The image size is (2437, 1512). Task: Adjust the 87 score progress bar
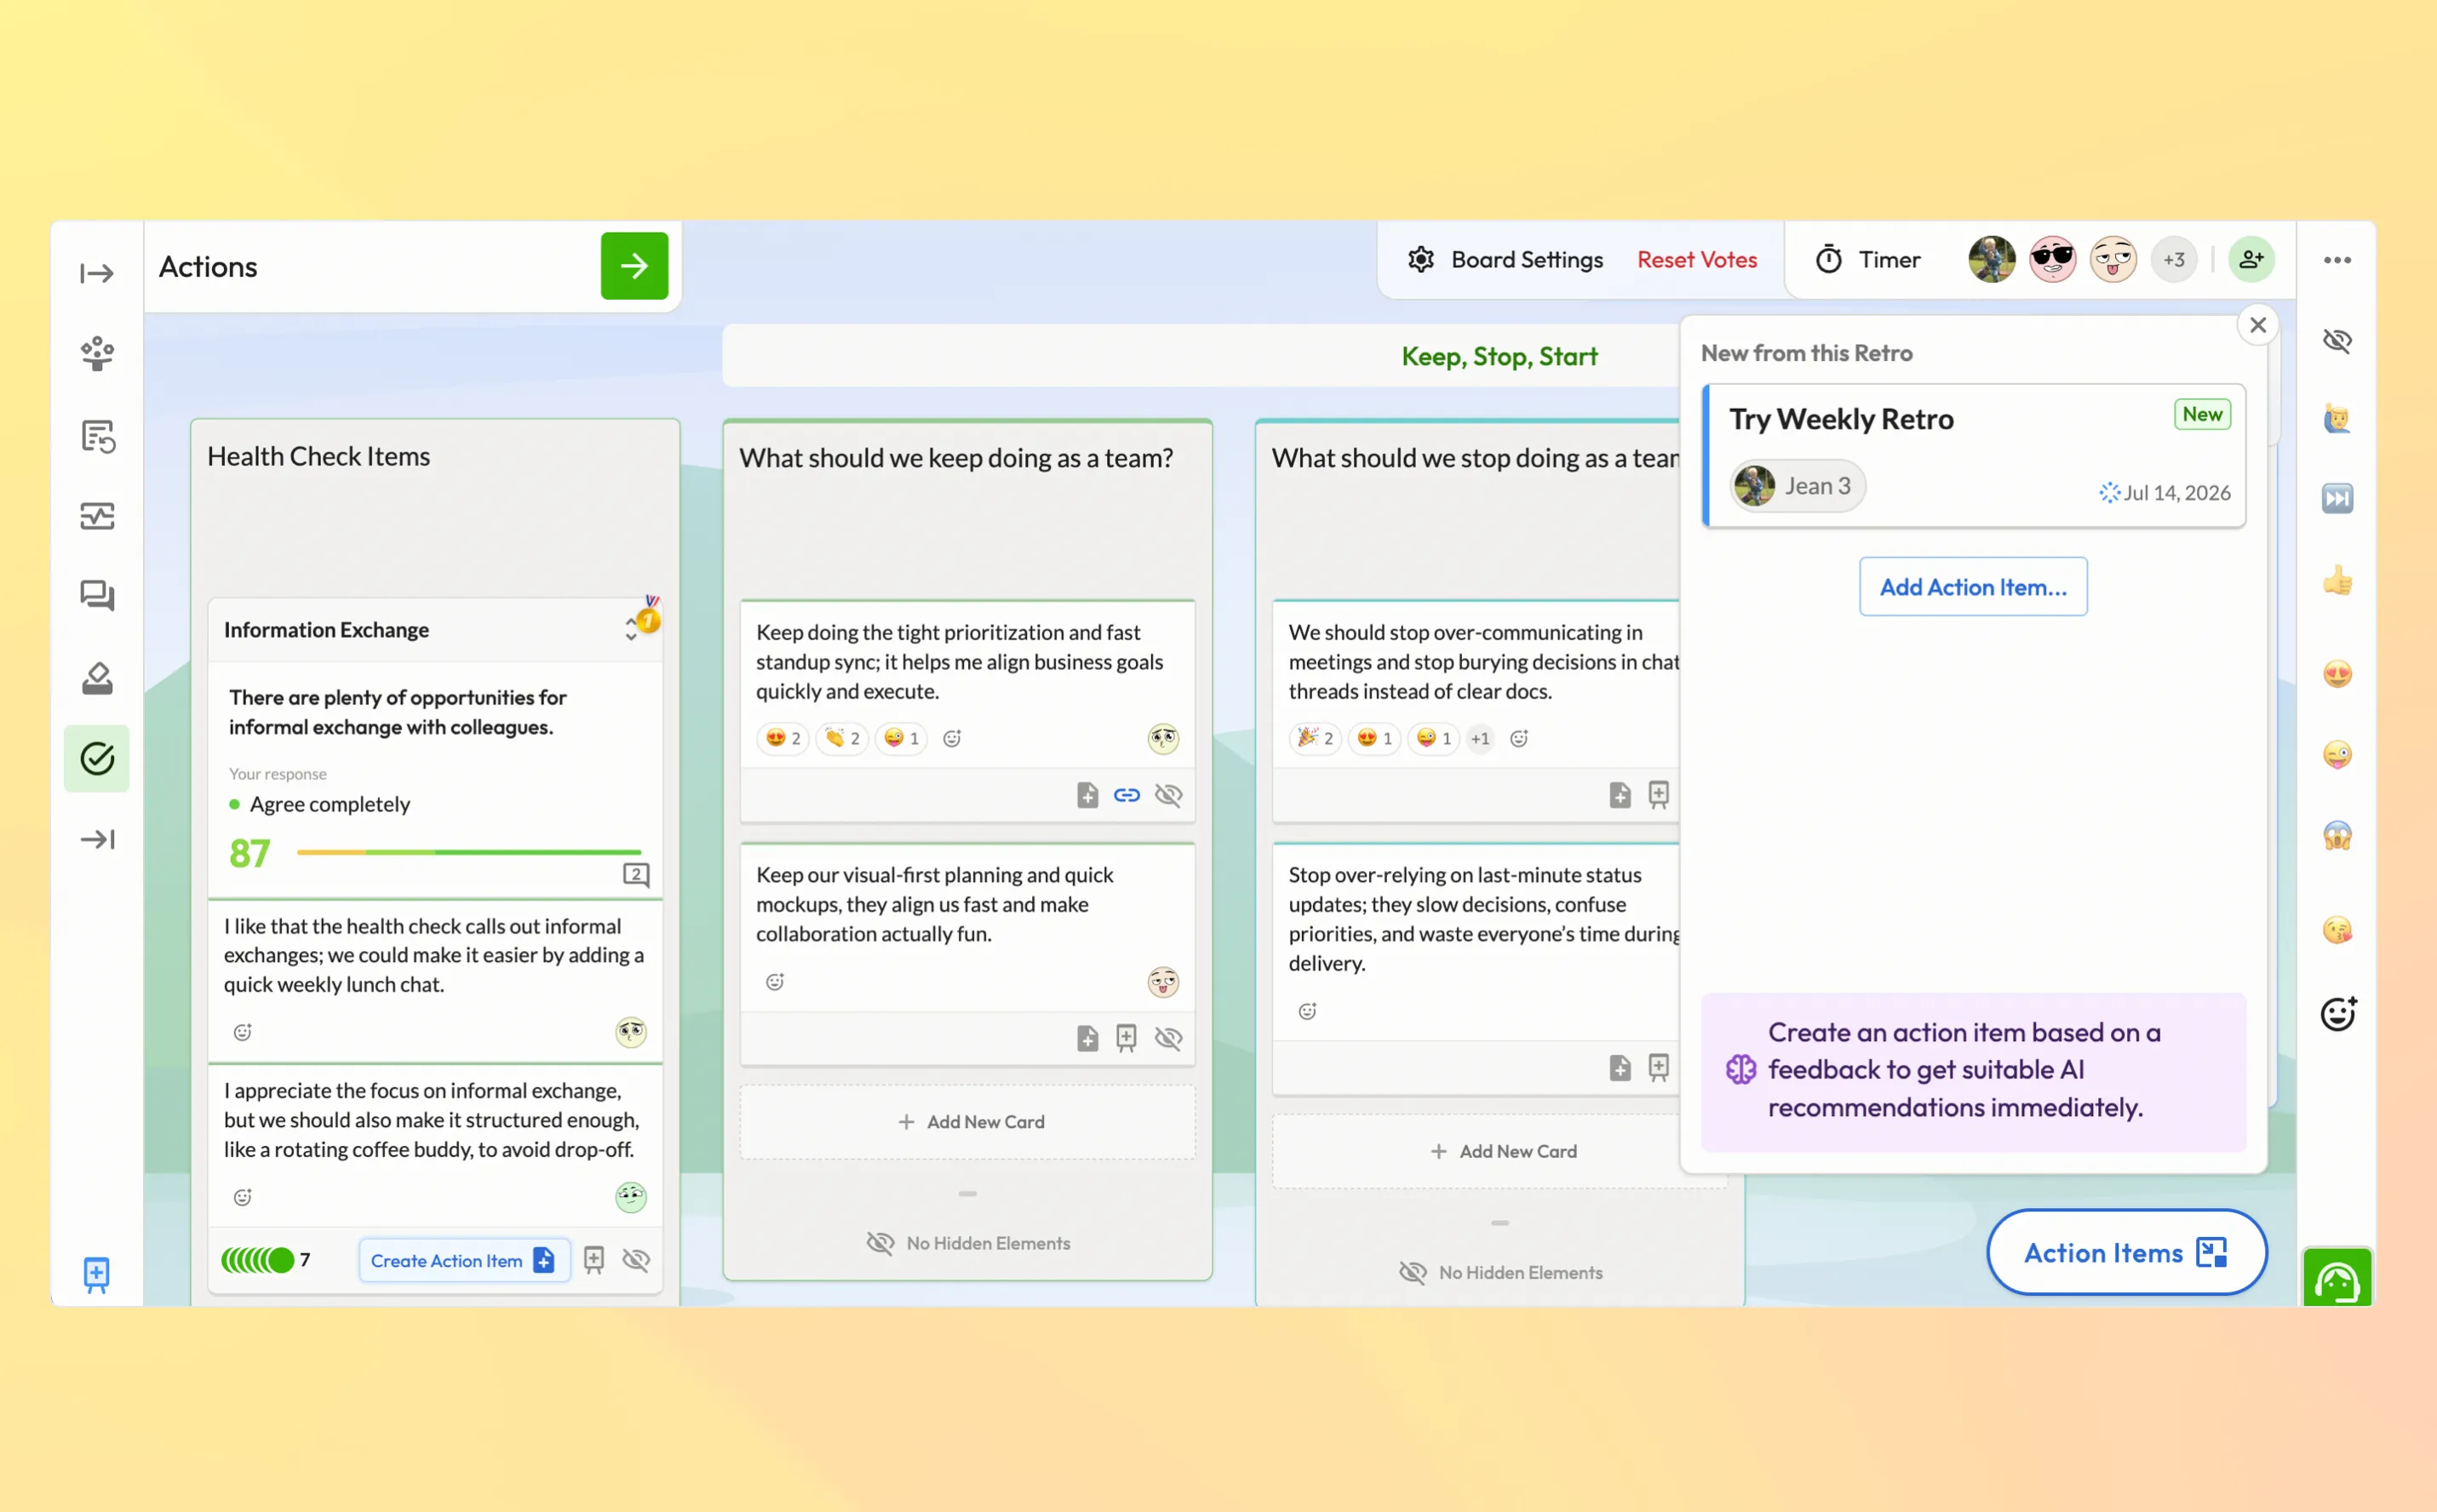tap(468, 852)
